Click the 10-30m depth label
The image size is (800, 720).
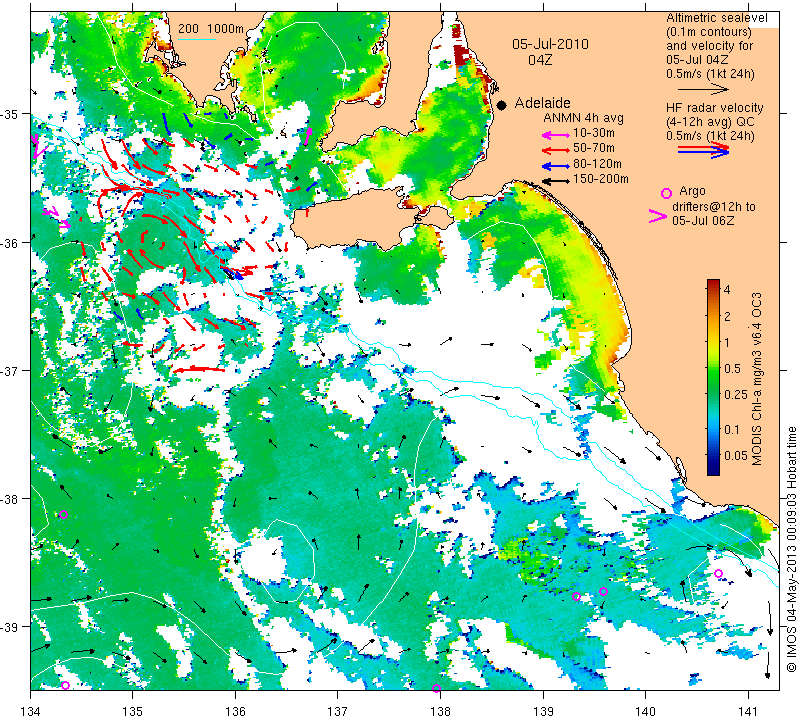594,133
